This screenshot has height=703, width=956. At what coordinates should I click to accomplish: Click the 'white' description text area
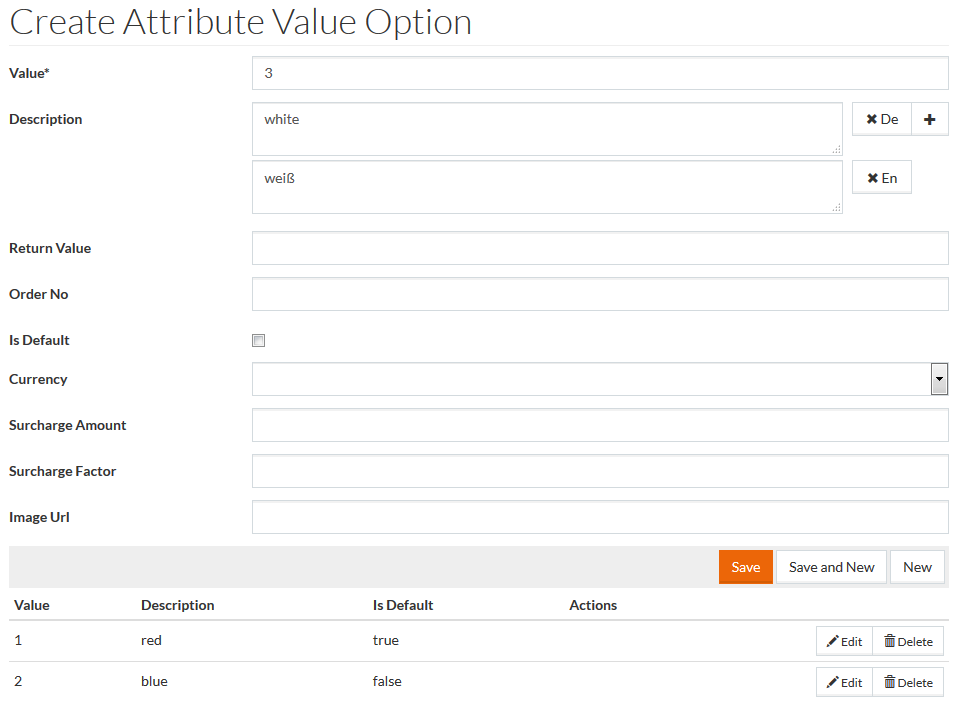click(x=546, y=129)
